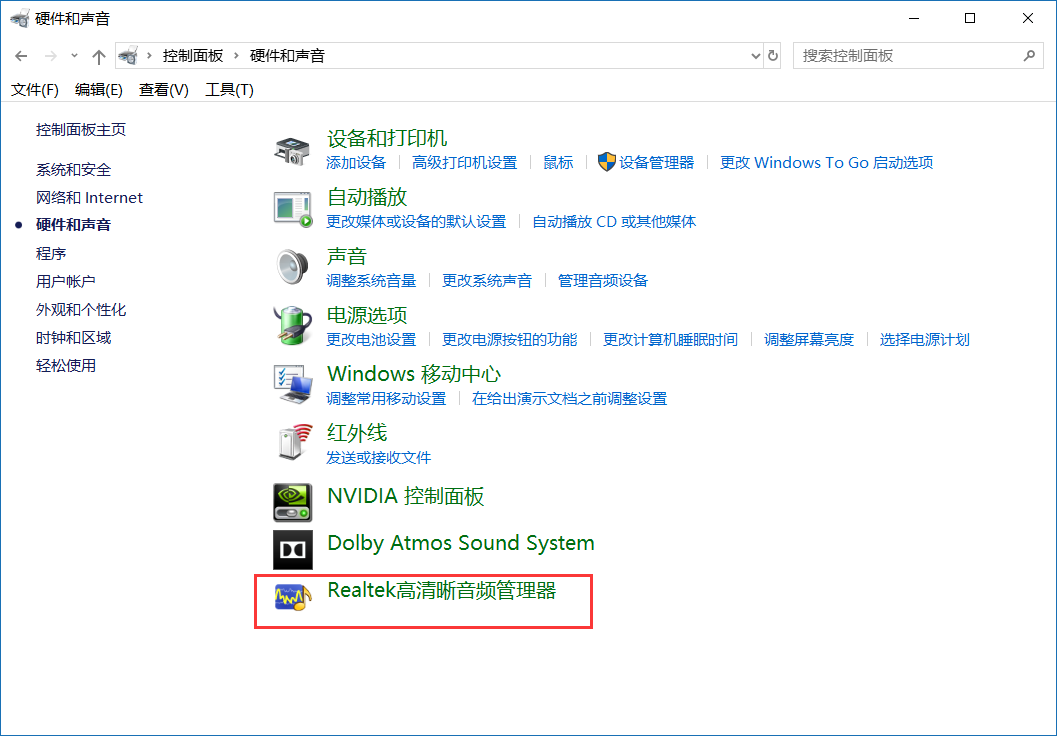This screenshot has width=1057, height=736.
Task: Select 用户帐户 in sidebar
Action: [x=65, y=281]
